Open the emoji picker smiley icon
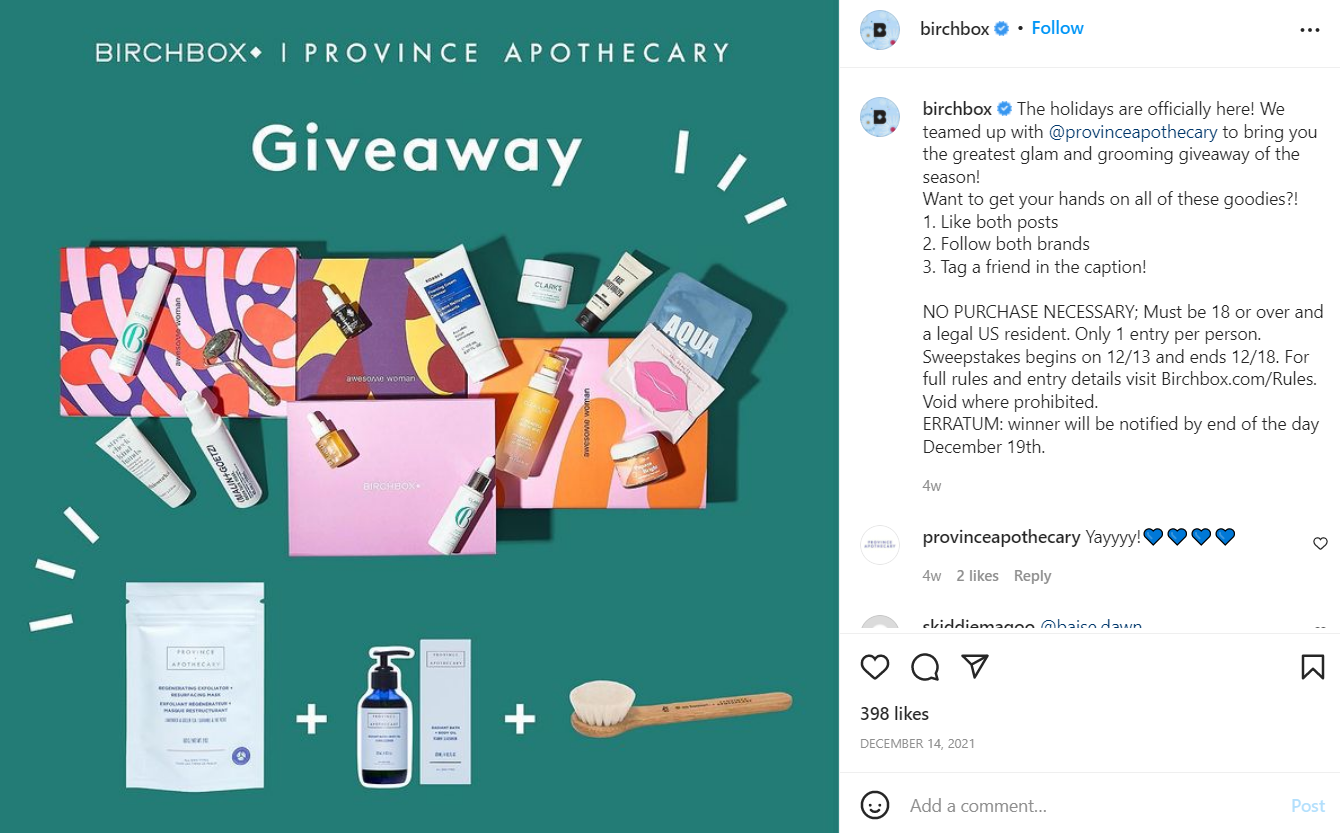This screenshot has height=833, width=1340. pos(875,805)
